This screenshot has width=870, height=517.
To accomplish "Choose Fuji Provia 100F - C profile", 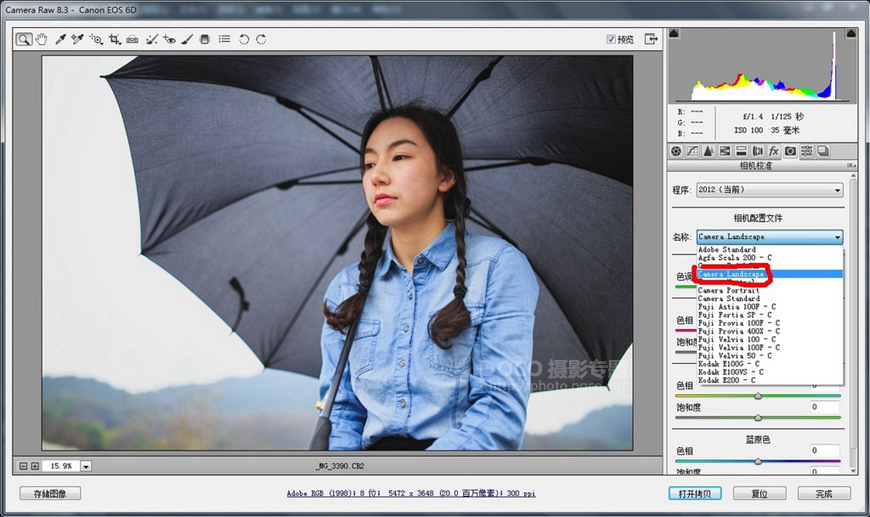I will 770,323.
